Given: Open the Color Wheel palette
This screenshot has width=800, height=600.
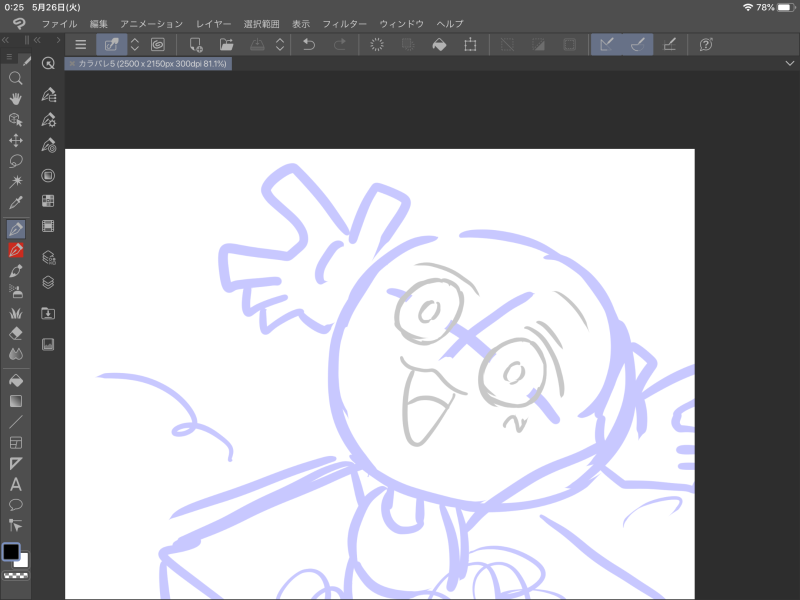Looking at the screenshot, I should pos(48,176).
